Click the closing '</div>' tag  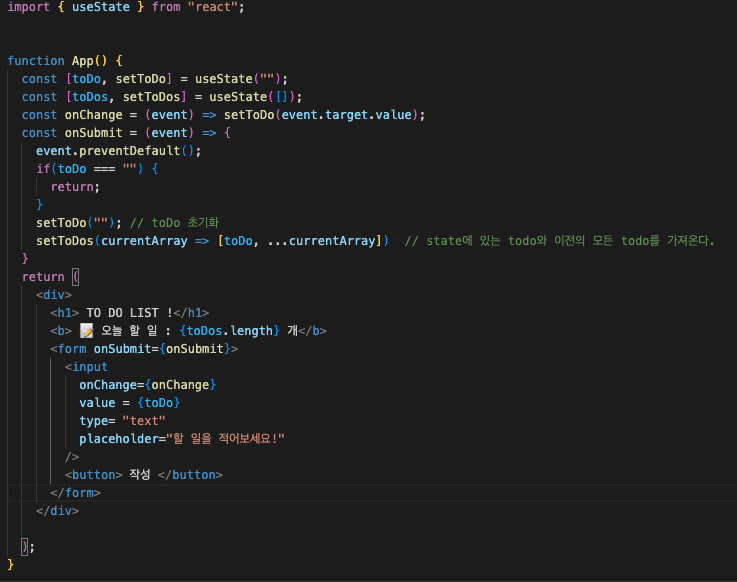[x=57, y=511]
